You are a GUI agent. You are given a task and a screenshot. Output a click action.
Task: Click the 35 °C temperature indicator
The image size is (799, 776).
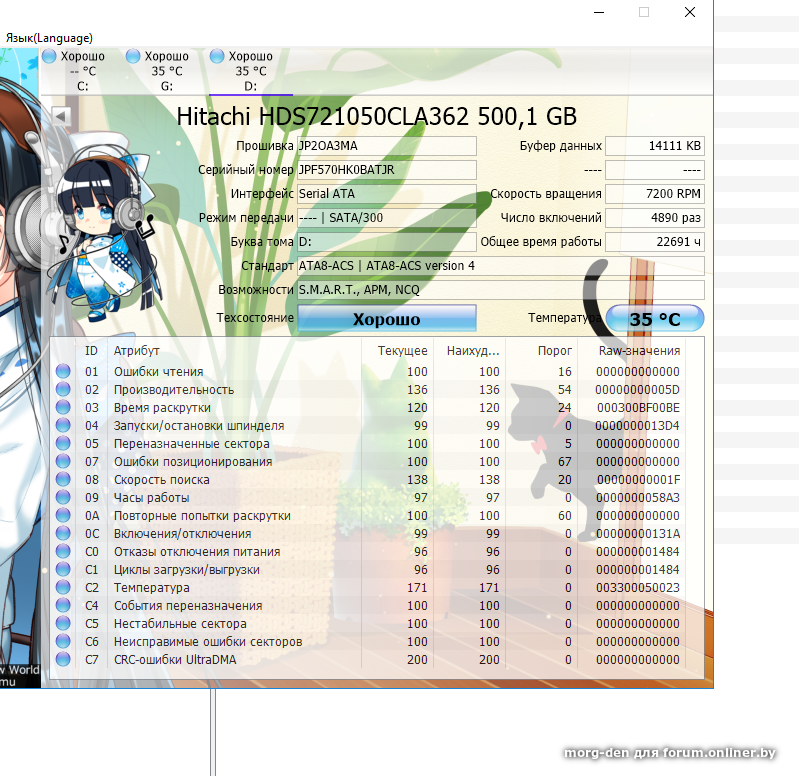point(655,319)
